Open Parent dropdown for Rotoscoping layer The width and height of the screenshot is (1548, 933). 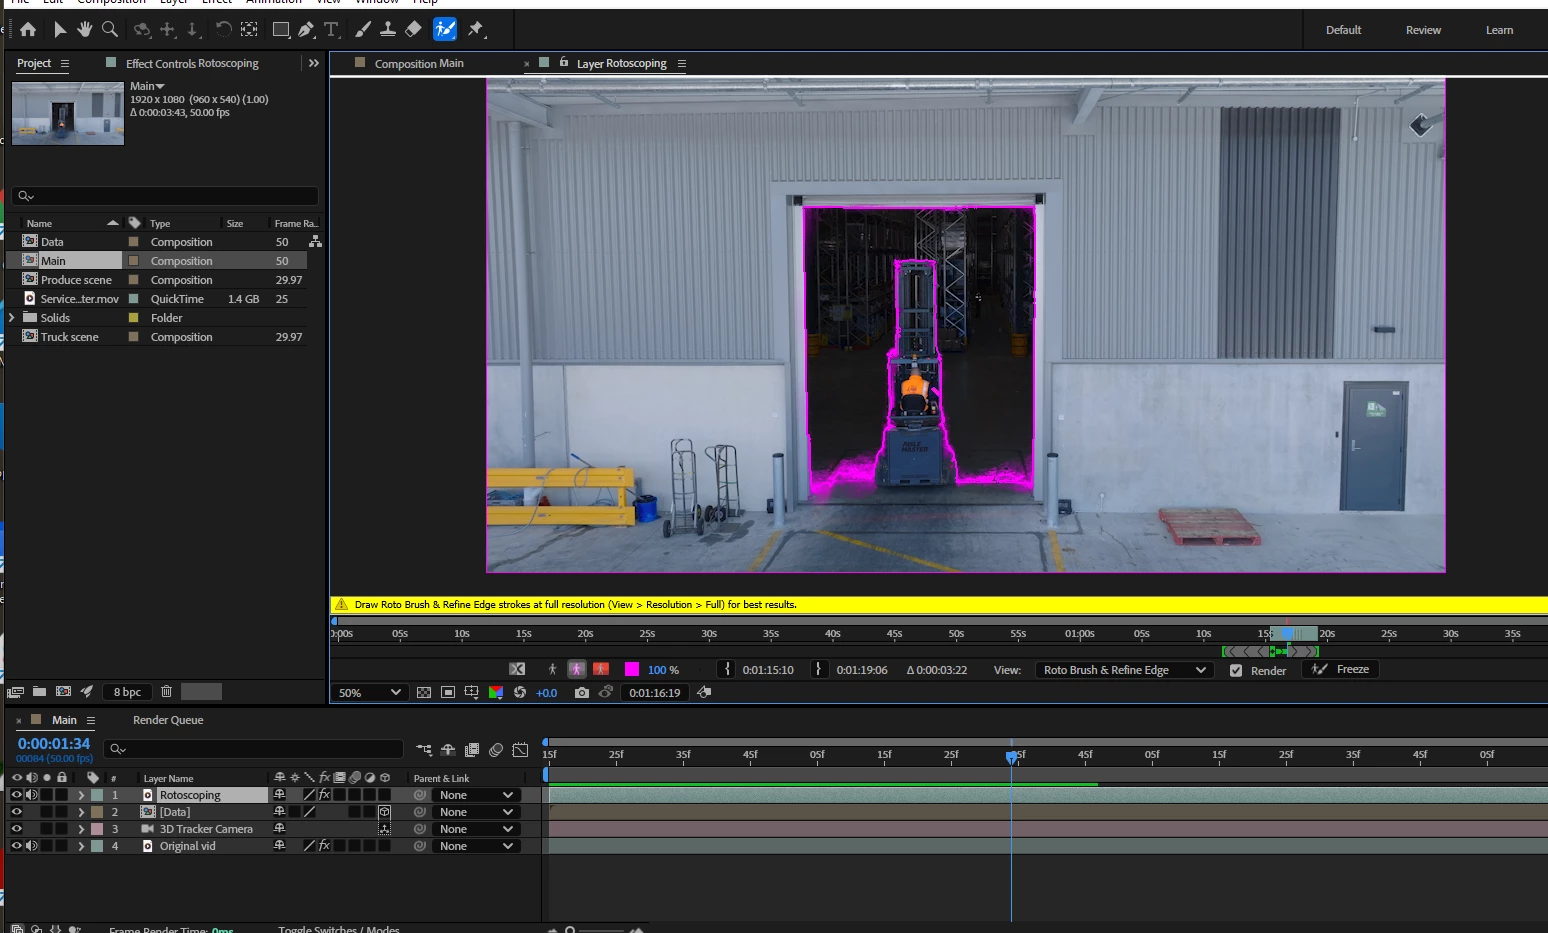click(476, 795)
